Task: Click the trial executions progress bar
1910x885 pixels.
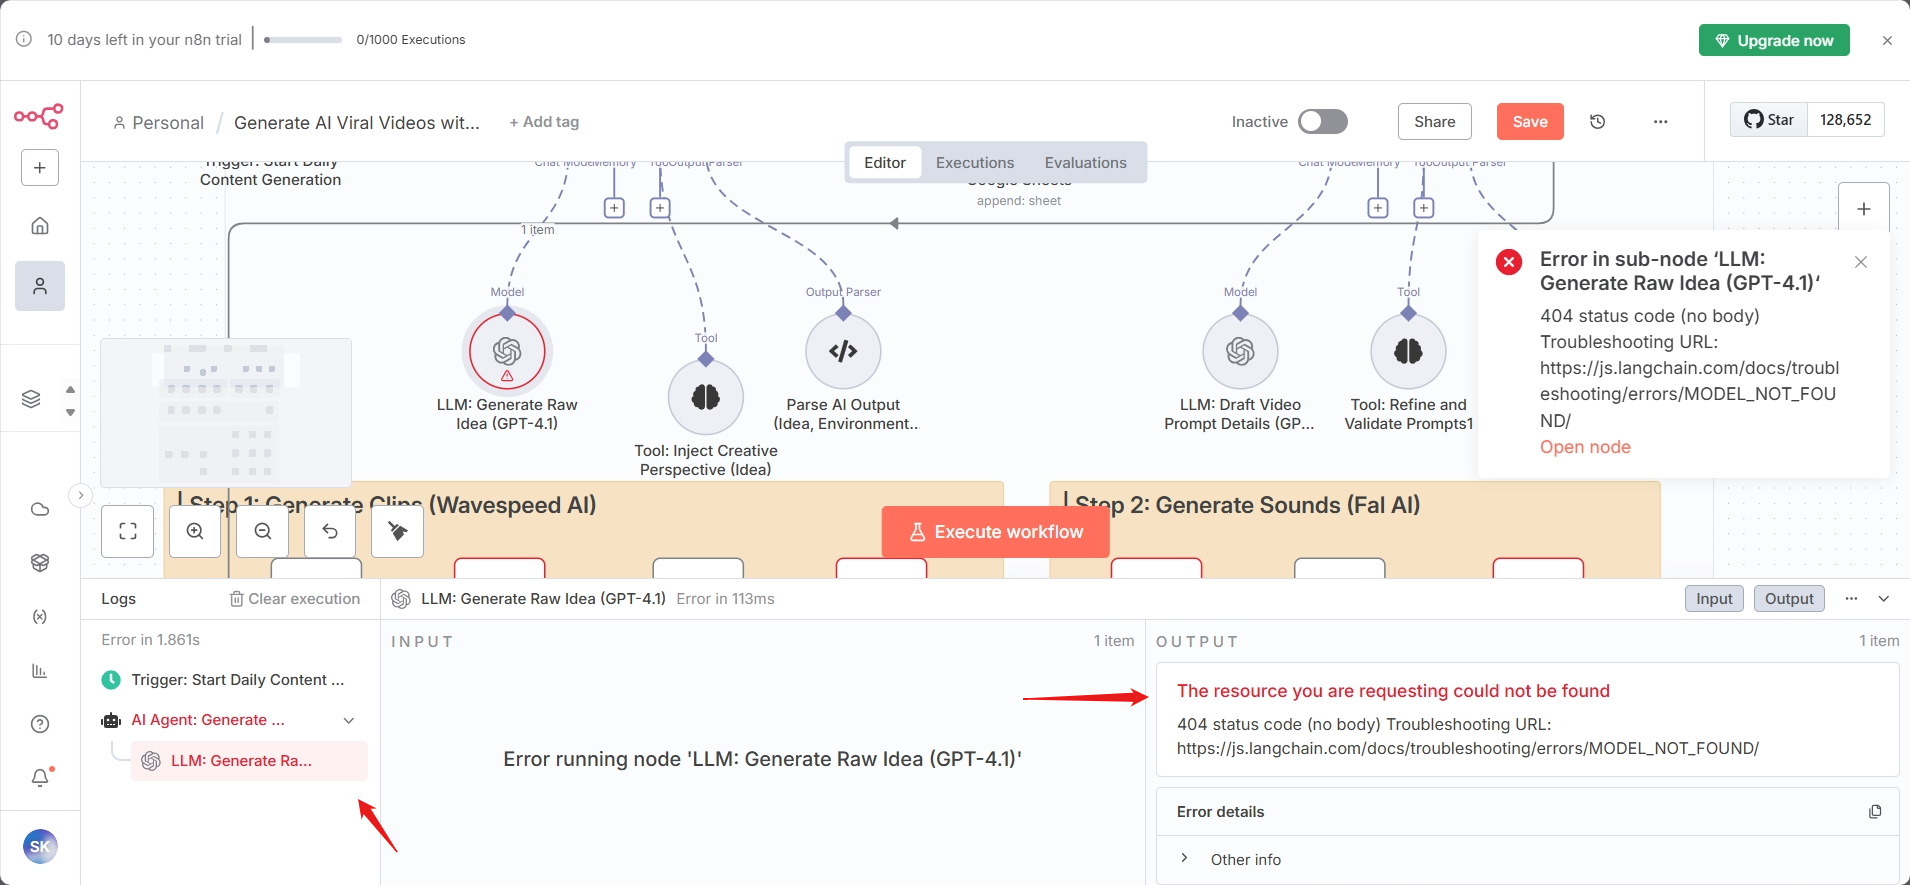Action: coord(303,40)
